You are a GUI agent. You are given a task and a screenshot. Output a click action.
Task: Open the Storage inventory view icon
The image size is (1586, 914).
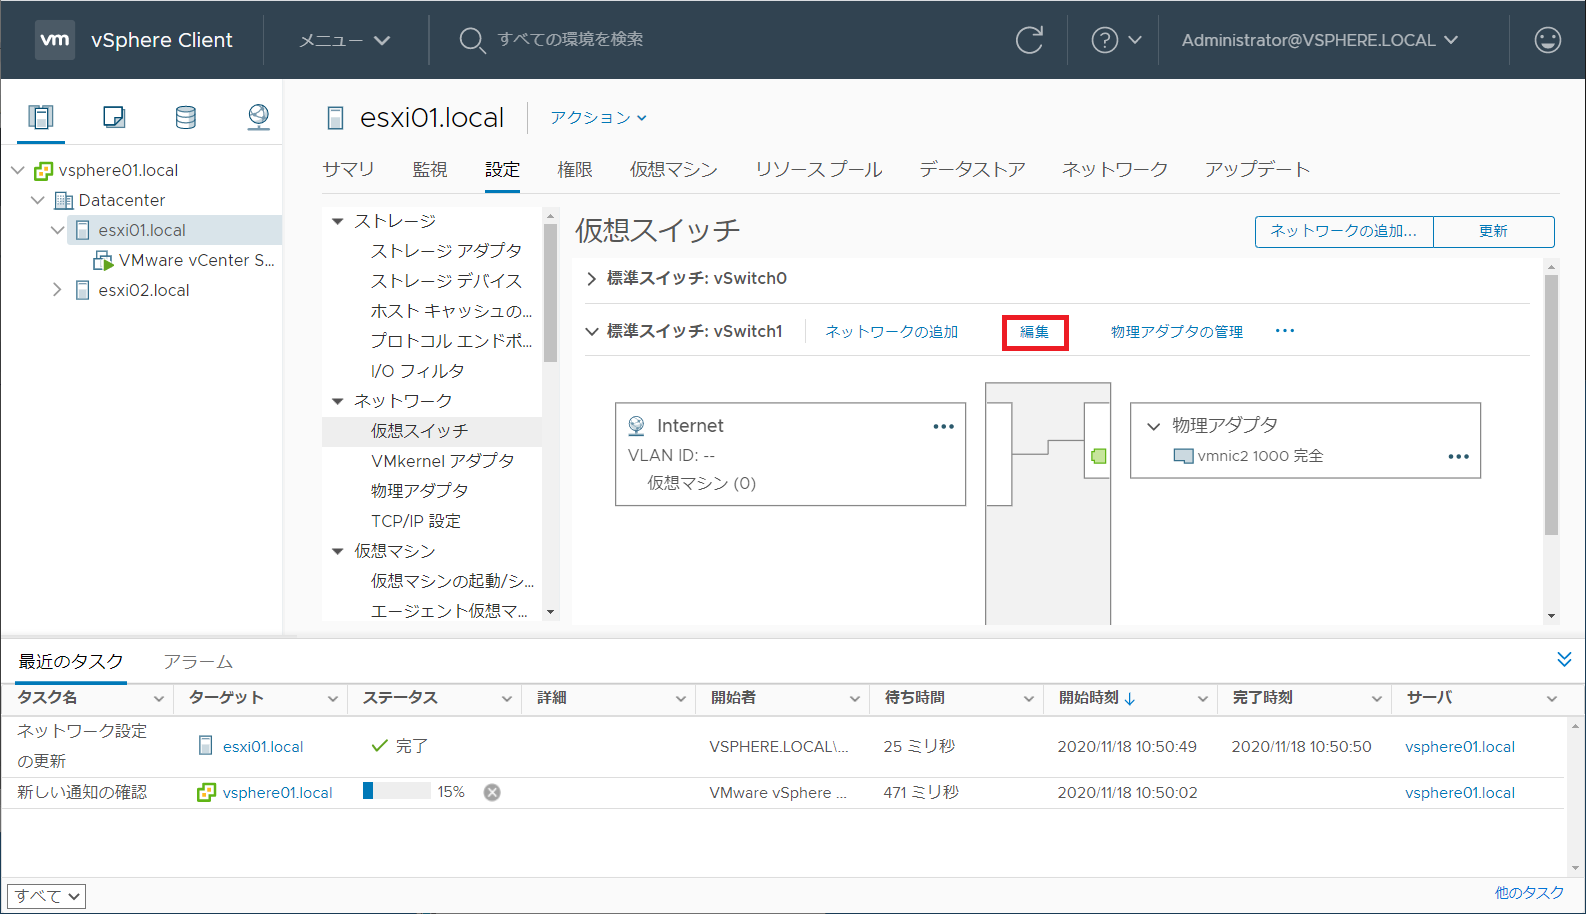coord(186,117)
